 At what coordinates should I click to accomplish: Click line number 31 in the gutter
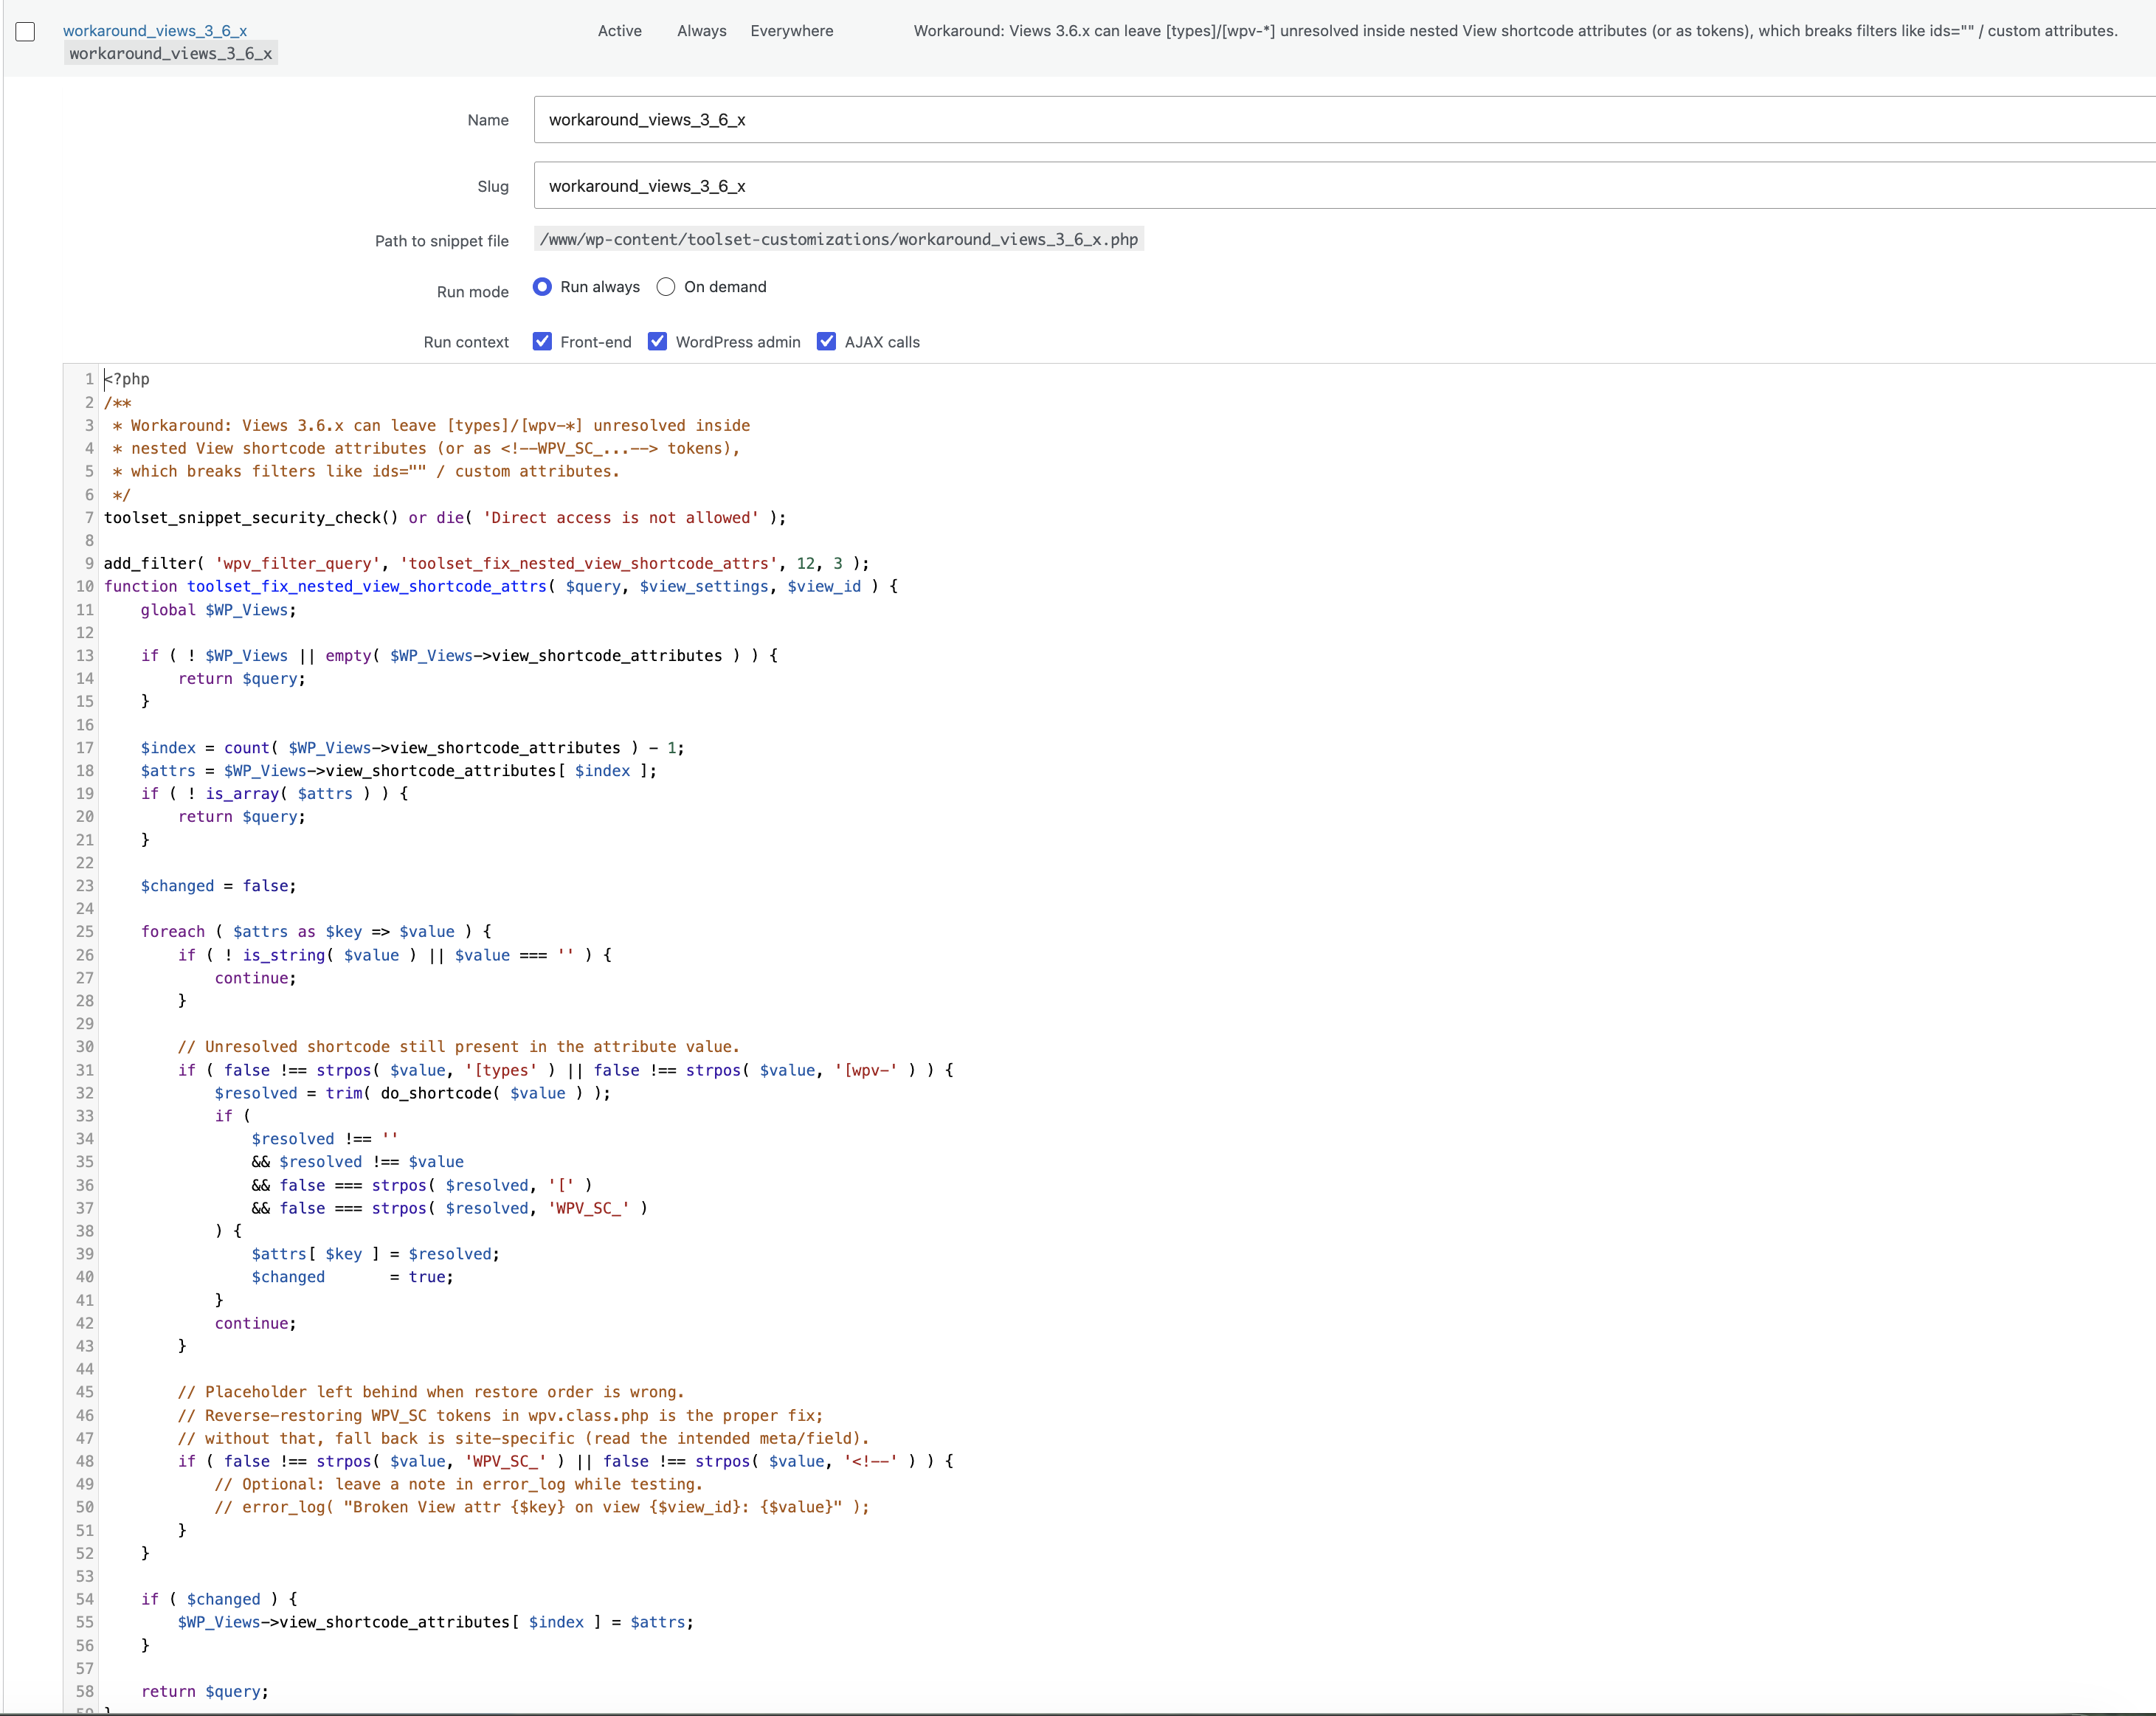click(85, 1070)
